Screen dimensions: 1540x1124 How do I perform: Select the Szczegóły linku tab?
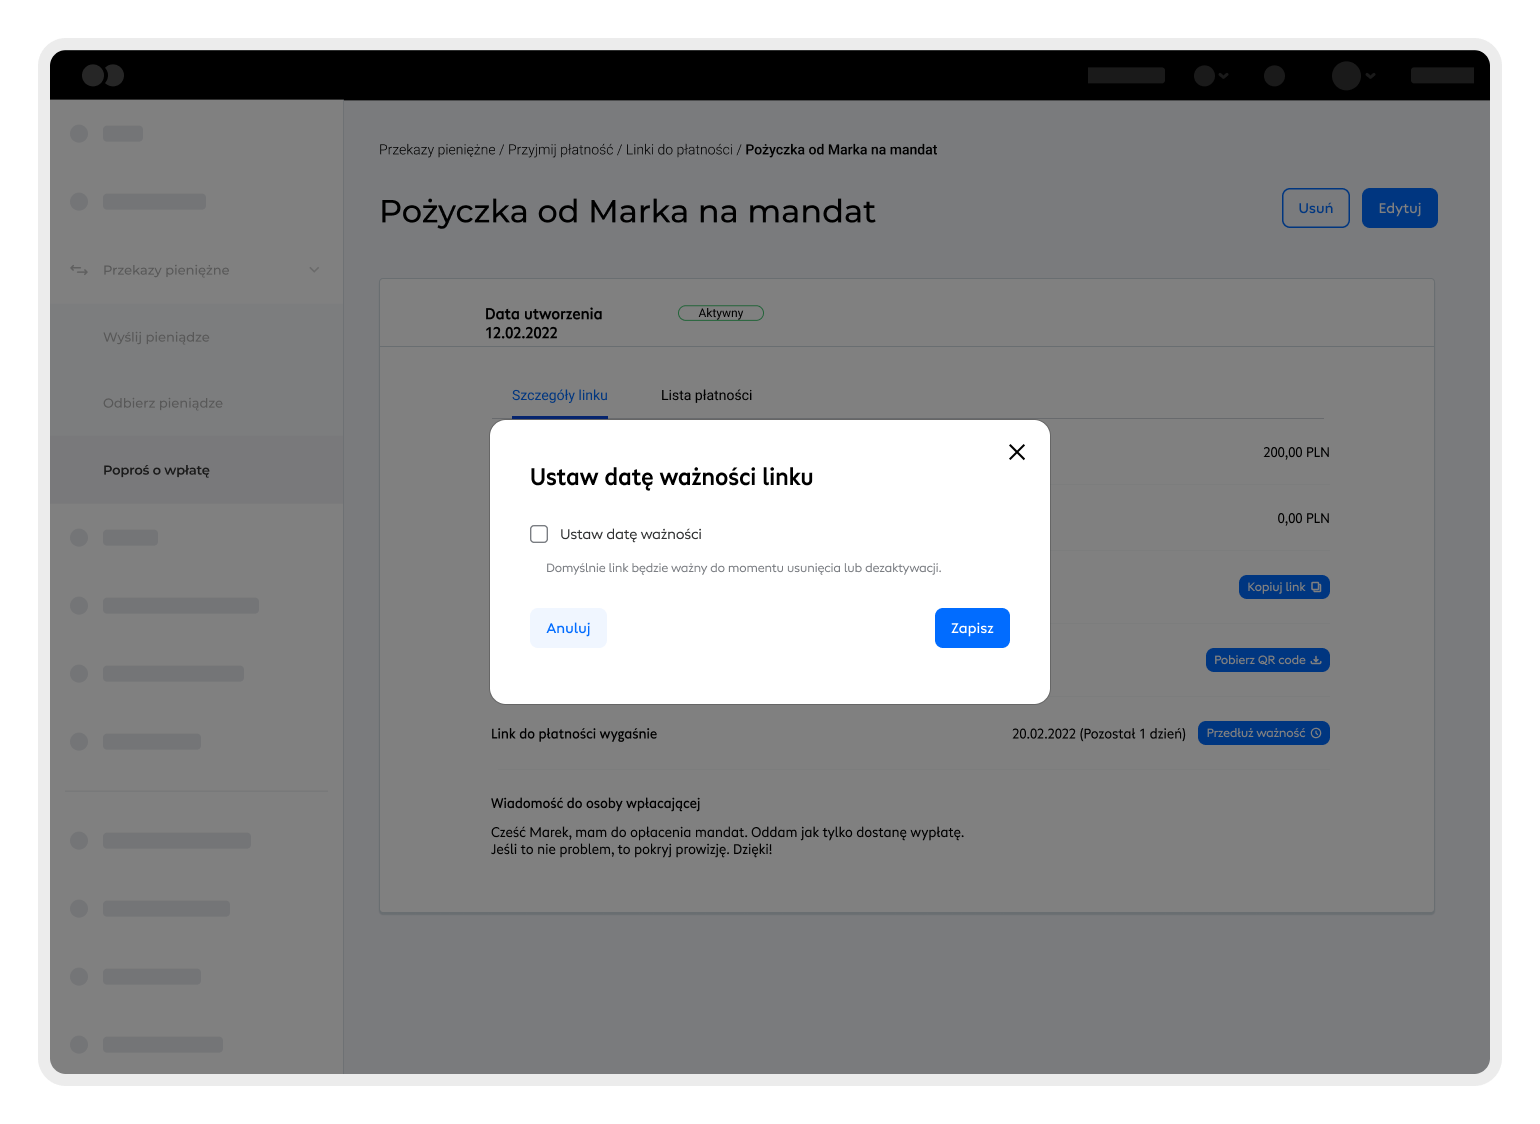click(559, 395)
